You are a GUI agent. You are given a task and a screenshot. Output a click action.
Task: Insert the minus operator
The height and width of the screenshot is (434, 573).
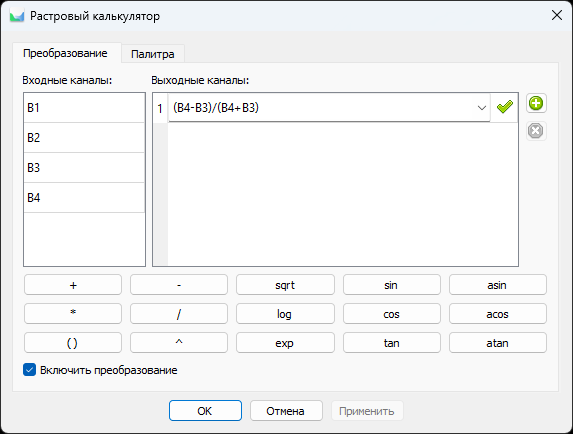(179, 285)
